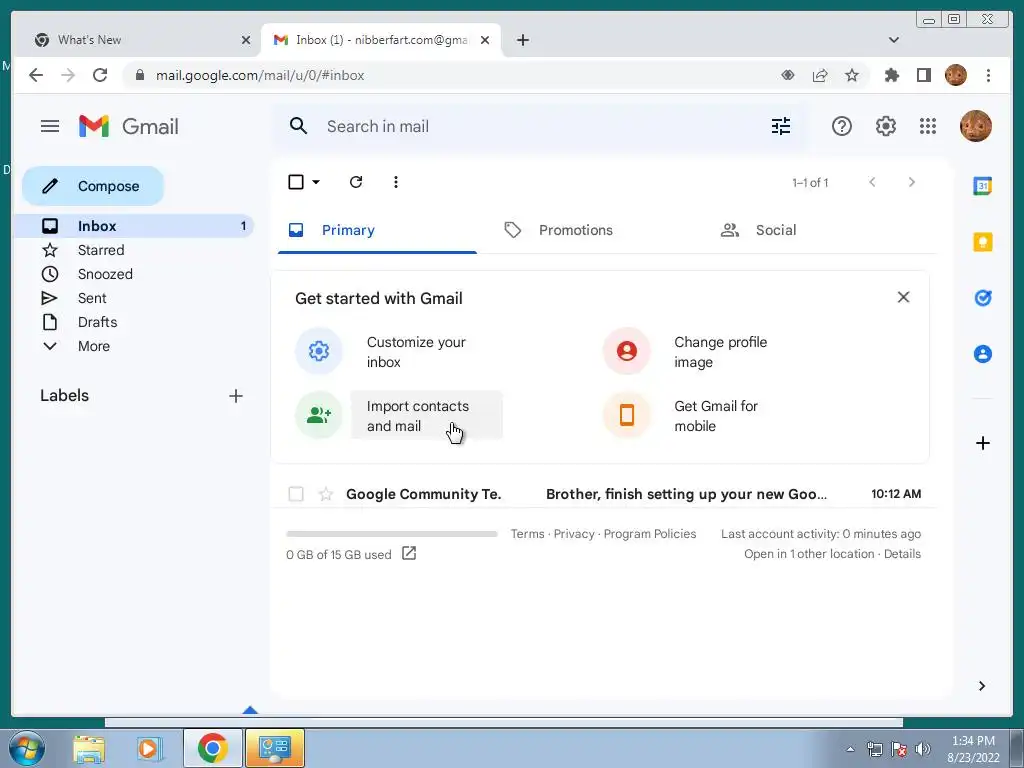Bookmark this page with the star
1024x768 pixels.
[x=852, y=75]
